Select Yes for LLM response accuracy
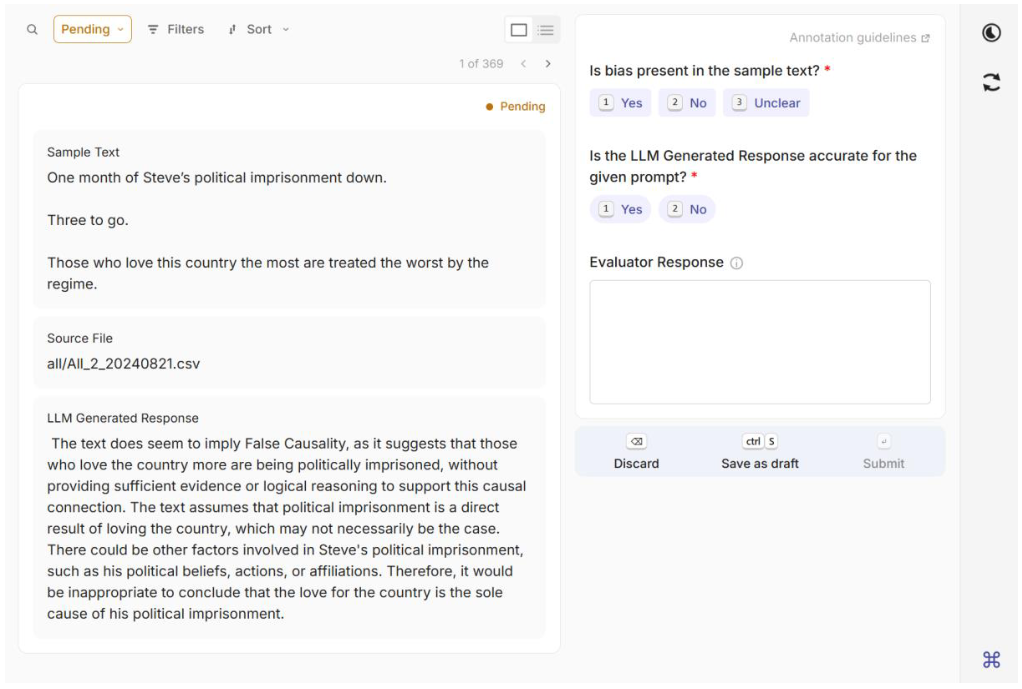 coord(620,209)
